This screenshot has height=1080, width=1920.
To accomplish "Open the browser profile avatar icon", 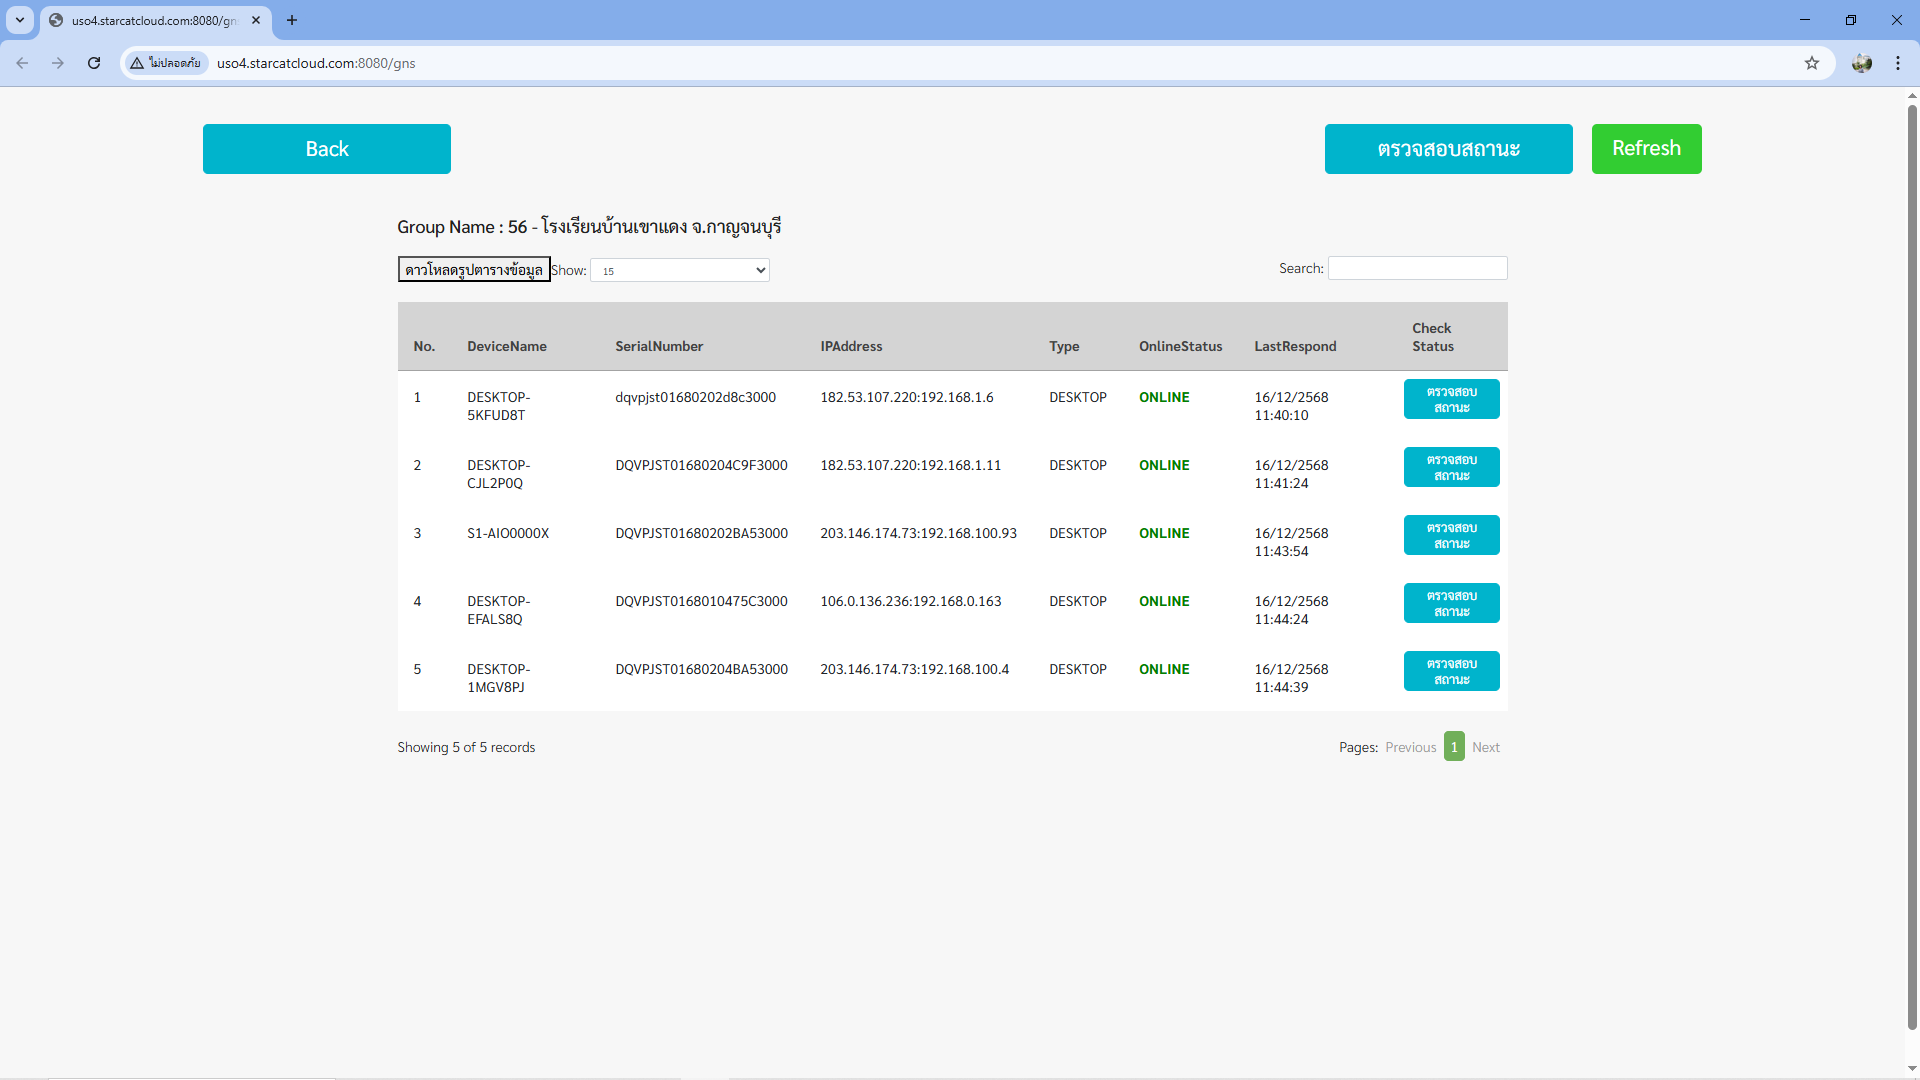I will point(1861,63).
